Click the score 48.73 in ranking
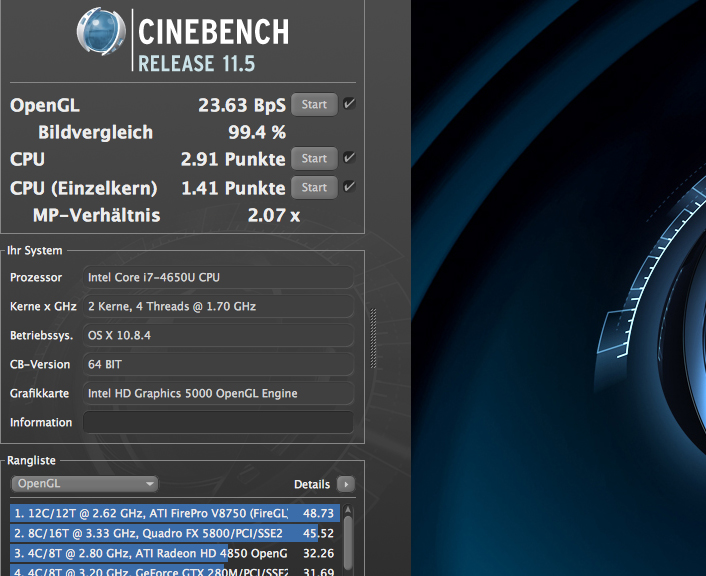The width and height of the screenshot is (706, 576). pyautogui.click(x=318, y=513)
